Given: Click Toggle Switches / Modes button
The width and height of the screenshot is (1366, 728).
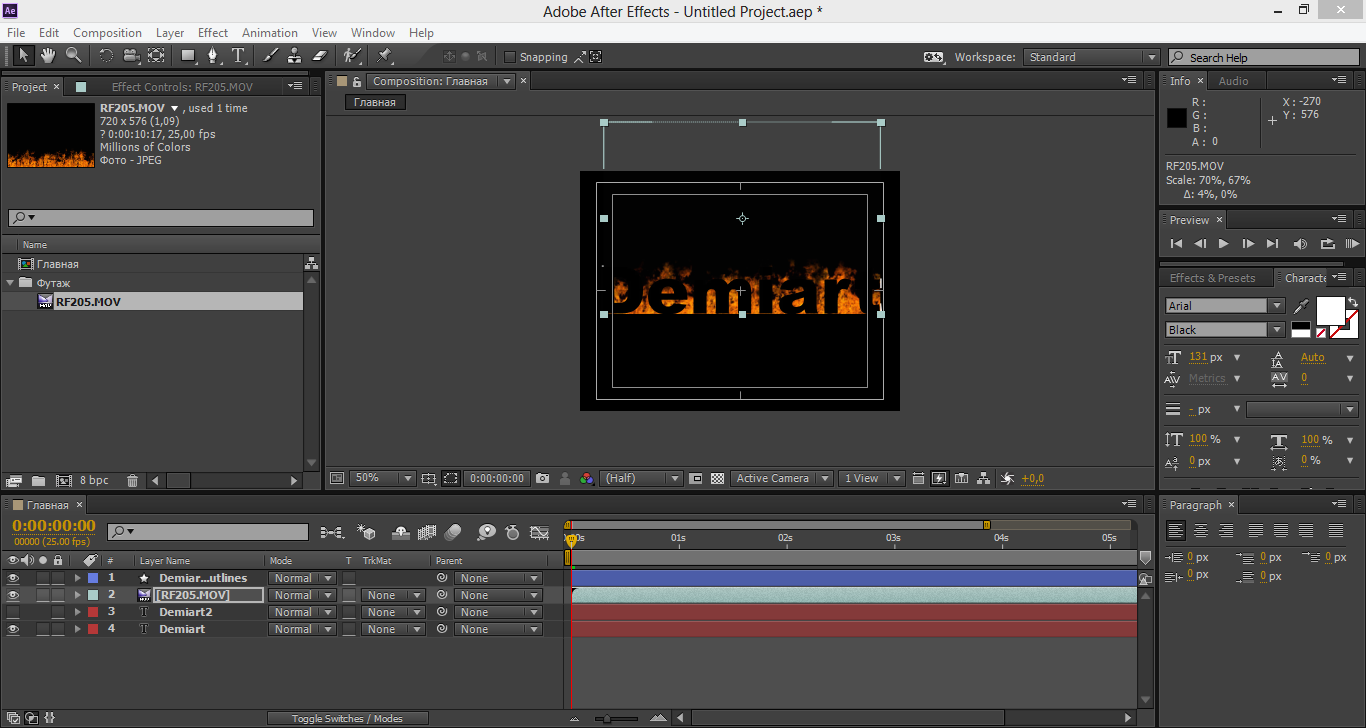Looking at the screenshot, I should (x=347, y=718).
